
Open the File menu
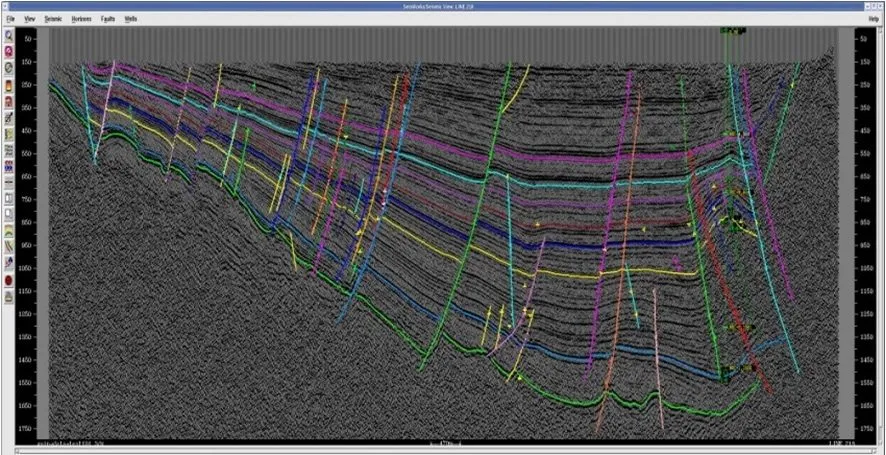(x=10, y=19)
